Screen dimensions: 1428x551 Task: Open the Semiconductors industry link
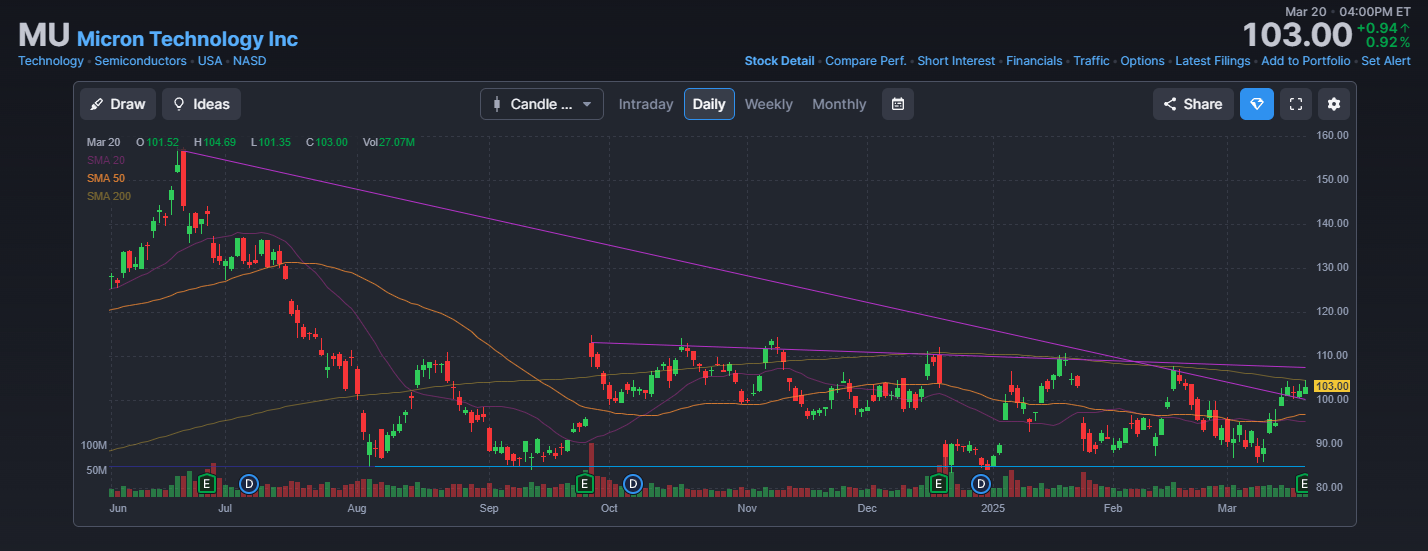tap(140, 61)
